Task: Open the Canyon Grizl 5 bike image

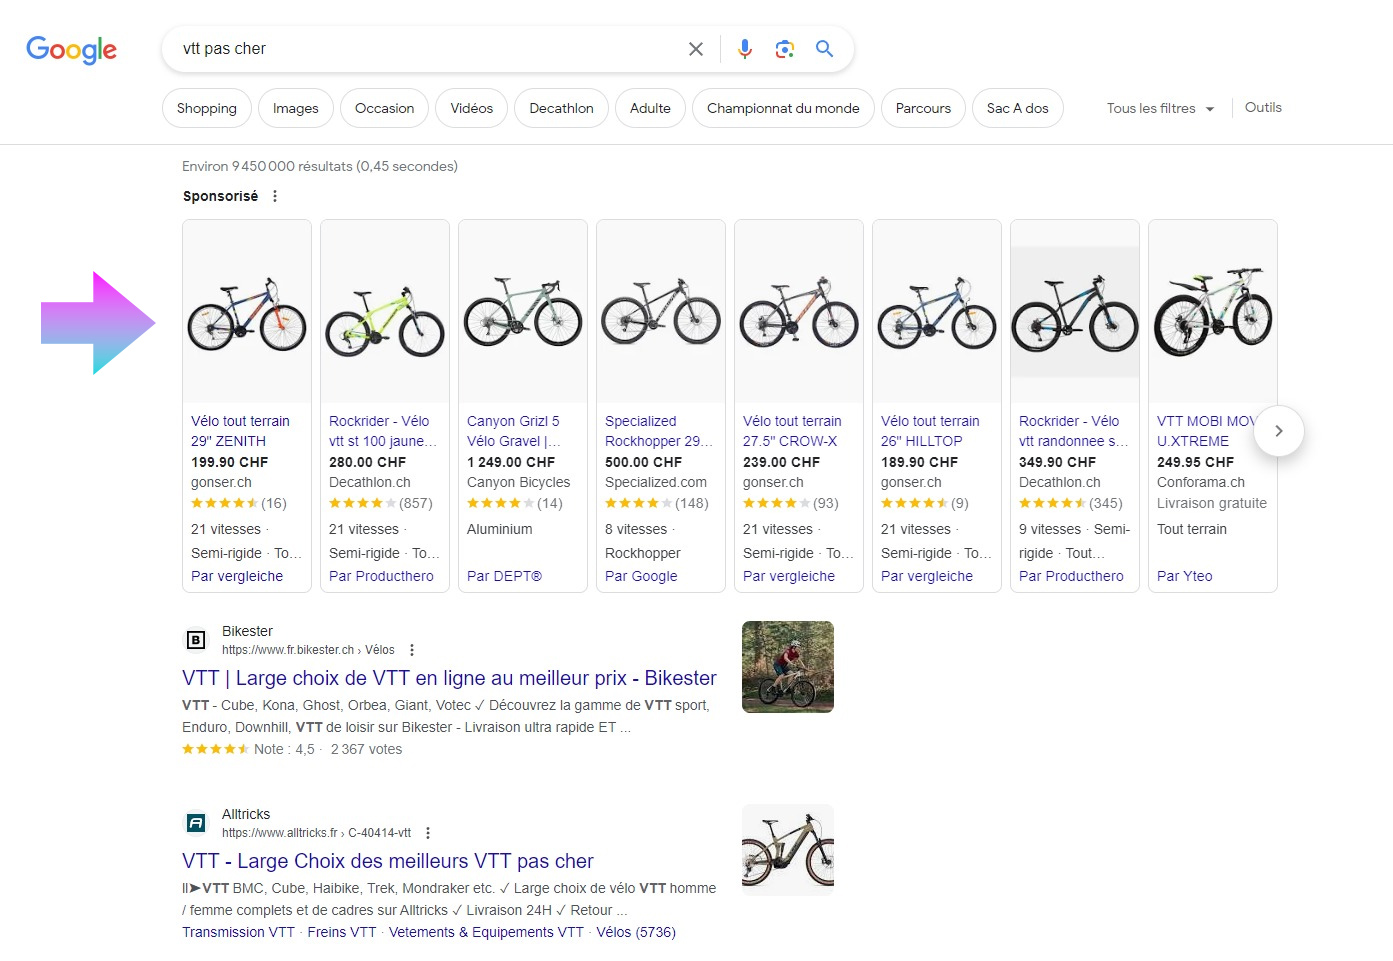Action: click(x=523, y=312)
